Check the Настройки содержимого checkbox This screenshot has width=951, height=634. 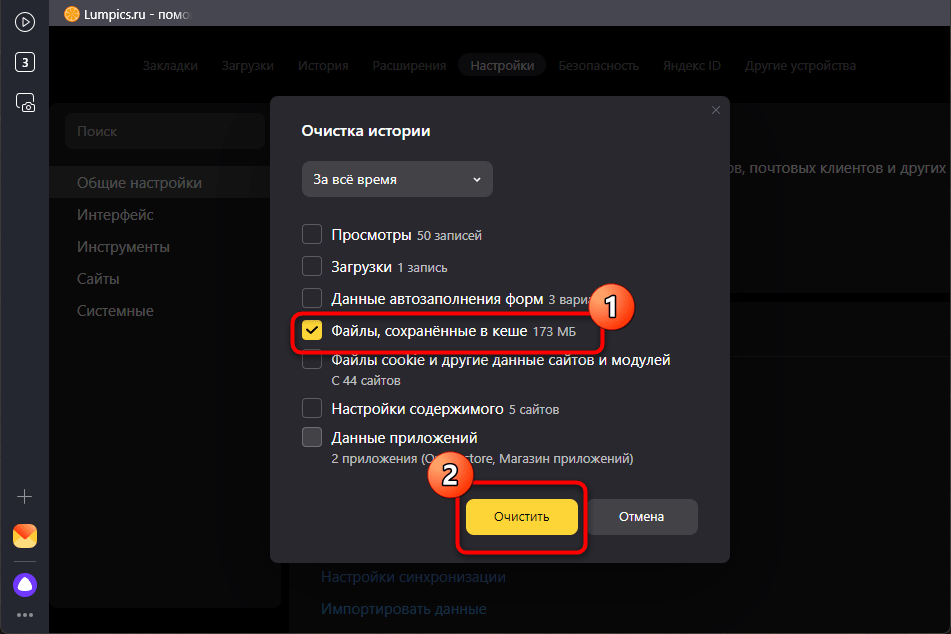312,408
